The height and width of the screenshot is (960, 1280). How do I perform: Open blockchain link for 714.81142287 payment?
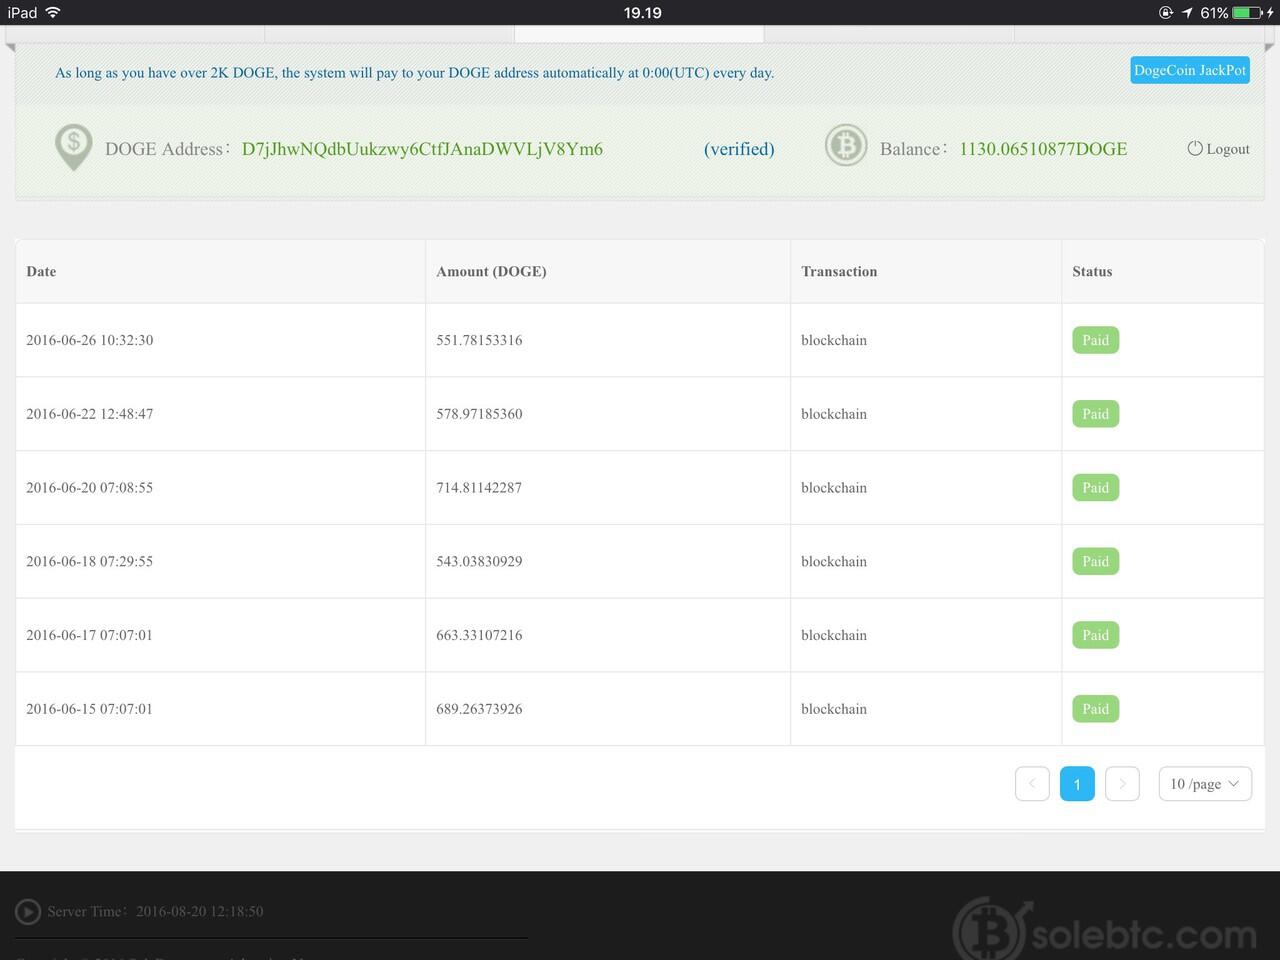tap(834, 488)
